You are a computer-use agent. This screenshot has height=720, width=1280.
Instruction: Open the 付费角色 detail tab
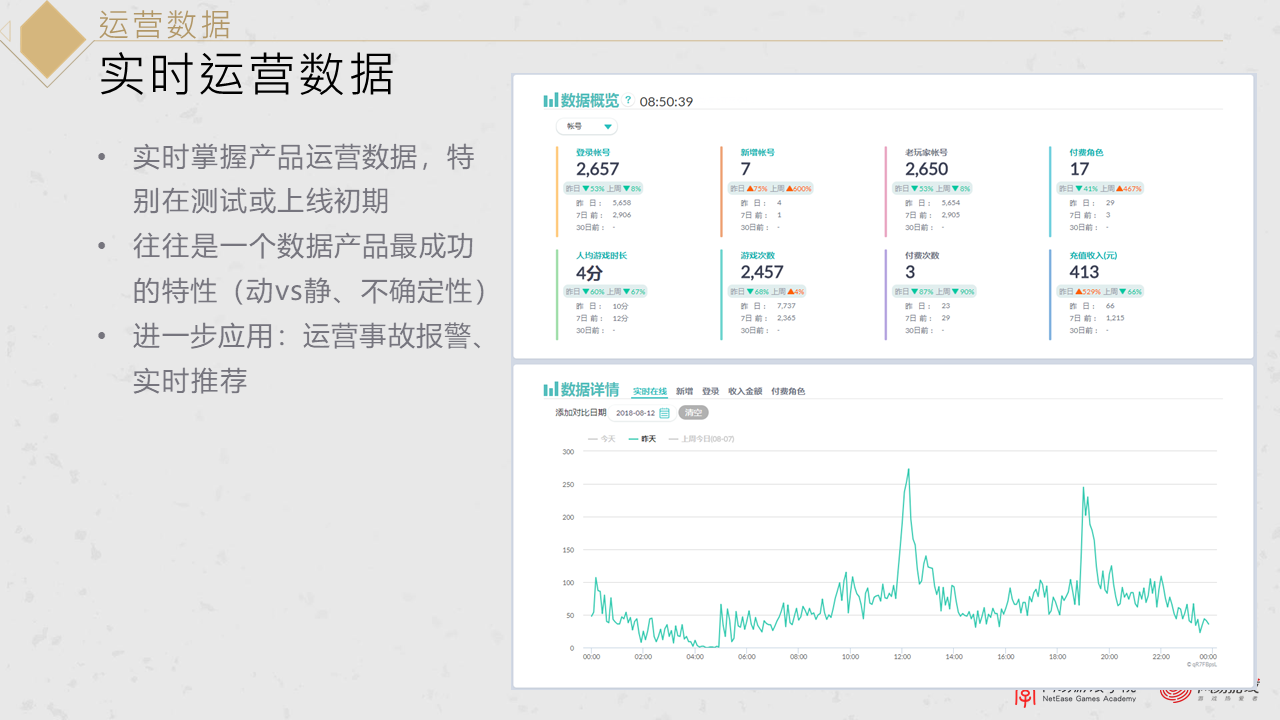tap(790, 391)
